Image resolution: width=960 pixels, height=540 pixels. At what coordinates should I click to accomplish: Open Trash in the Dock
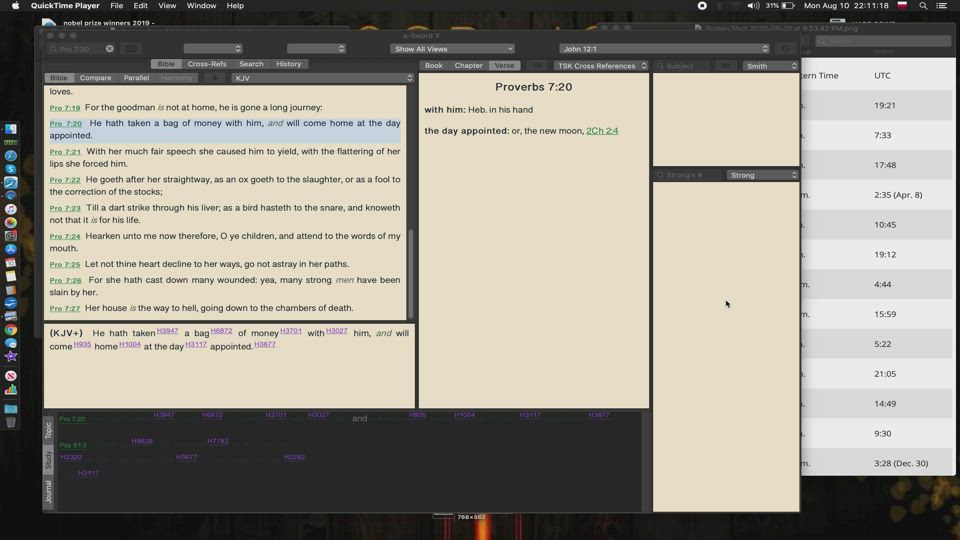tap(11, 423)
